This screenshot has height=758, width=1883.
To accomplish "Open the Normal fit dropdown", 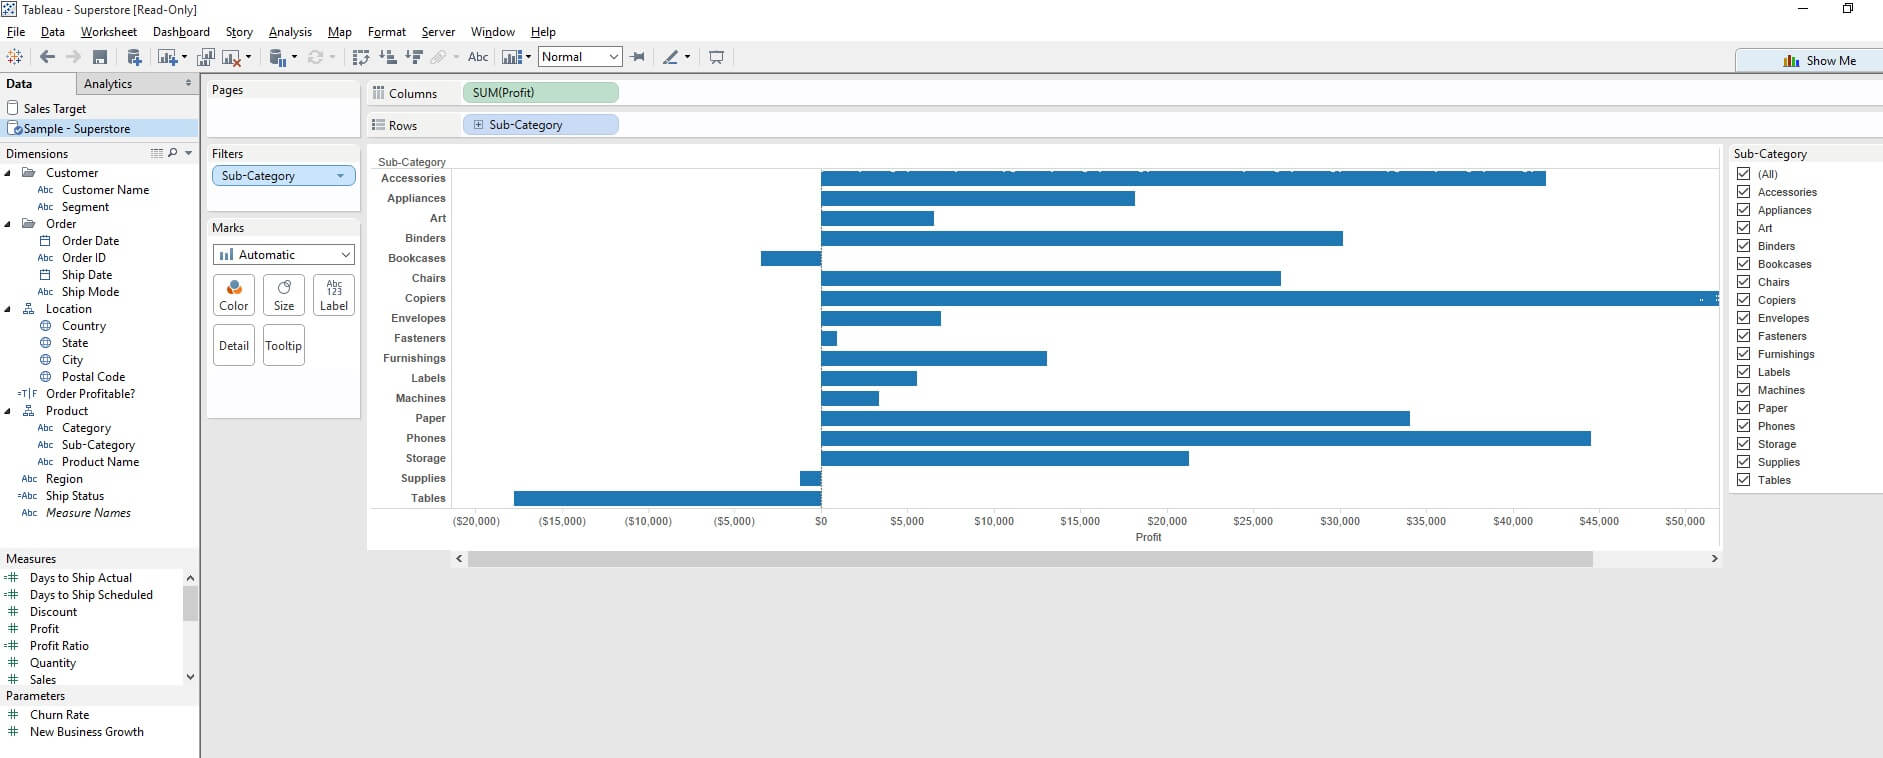I will click(x=580, y=57).
